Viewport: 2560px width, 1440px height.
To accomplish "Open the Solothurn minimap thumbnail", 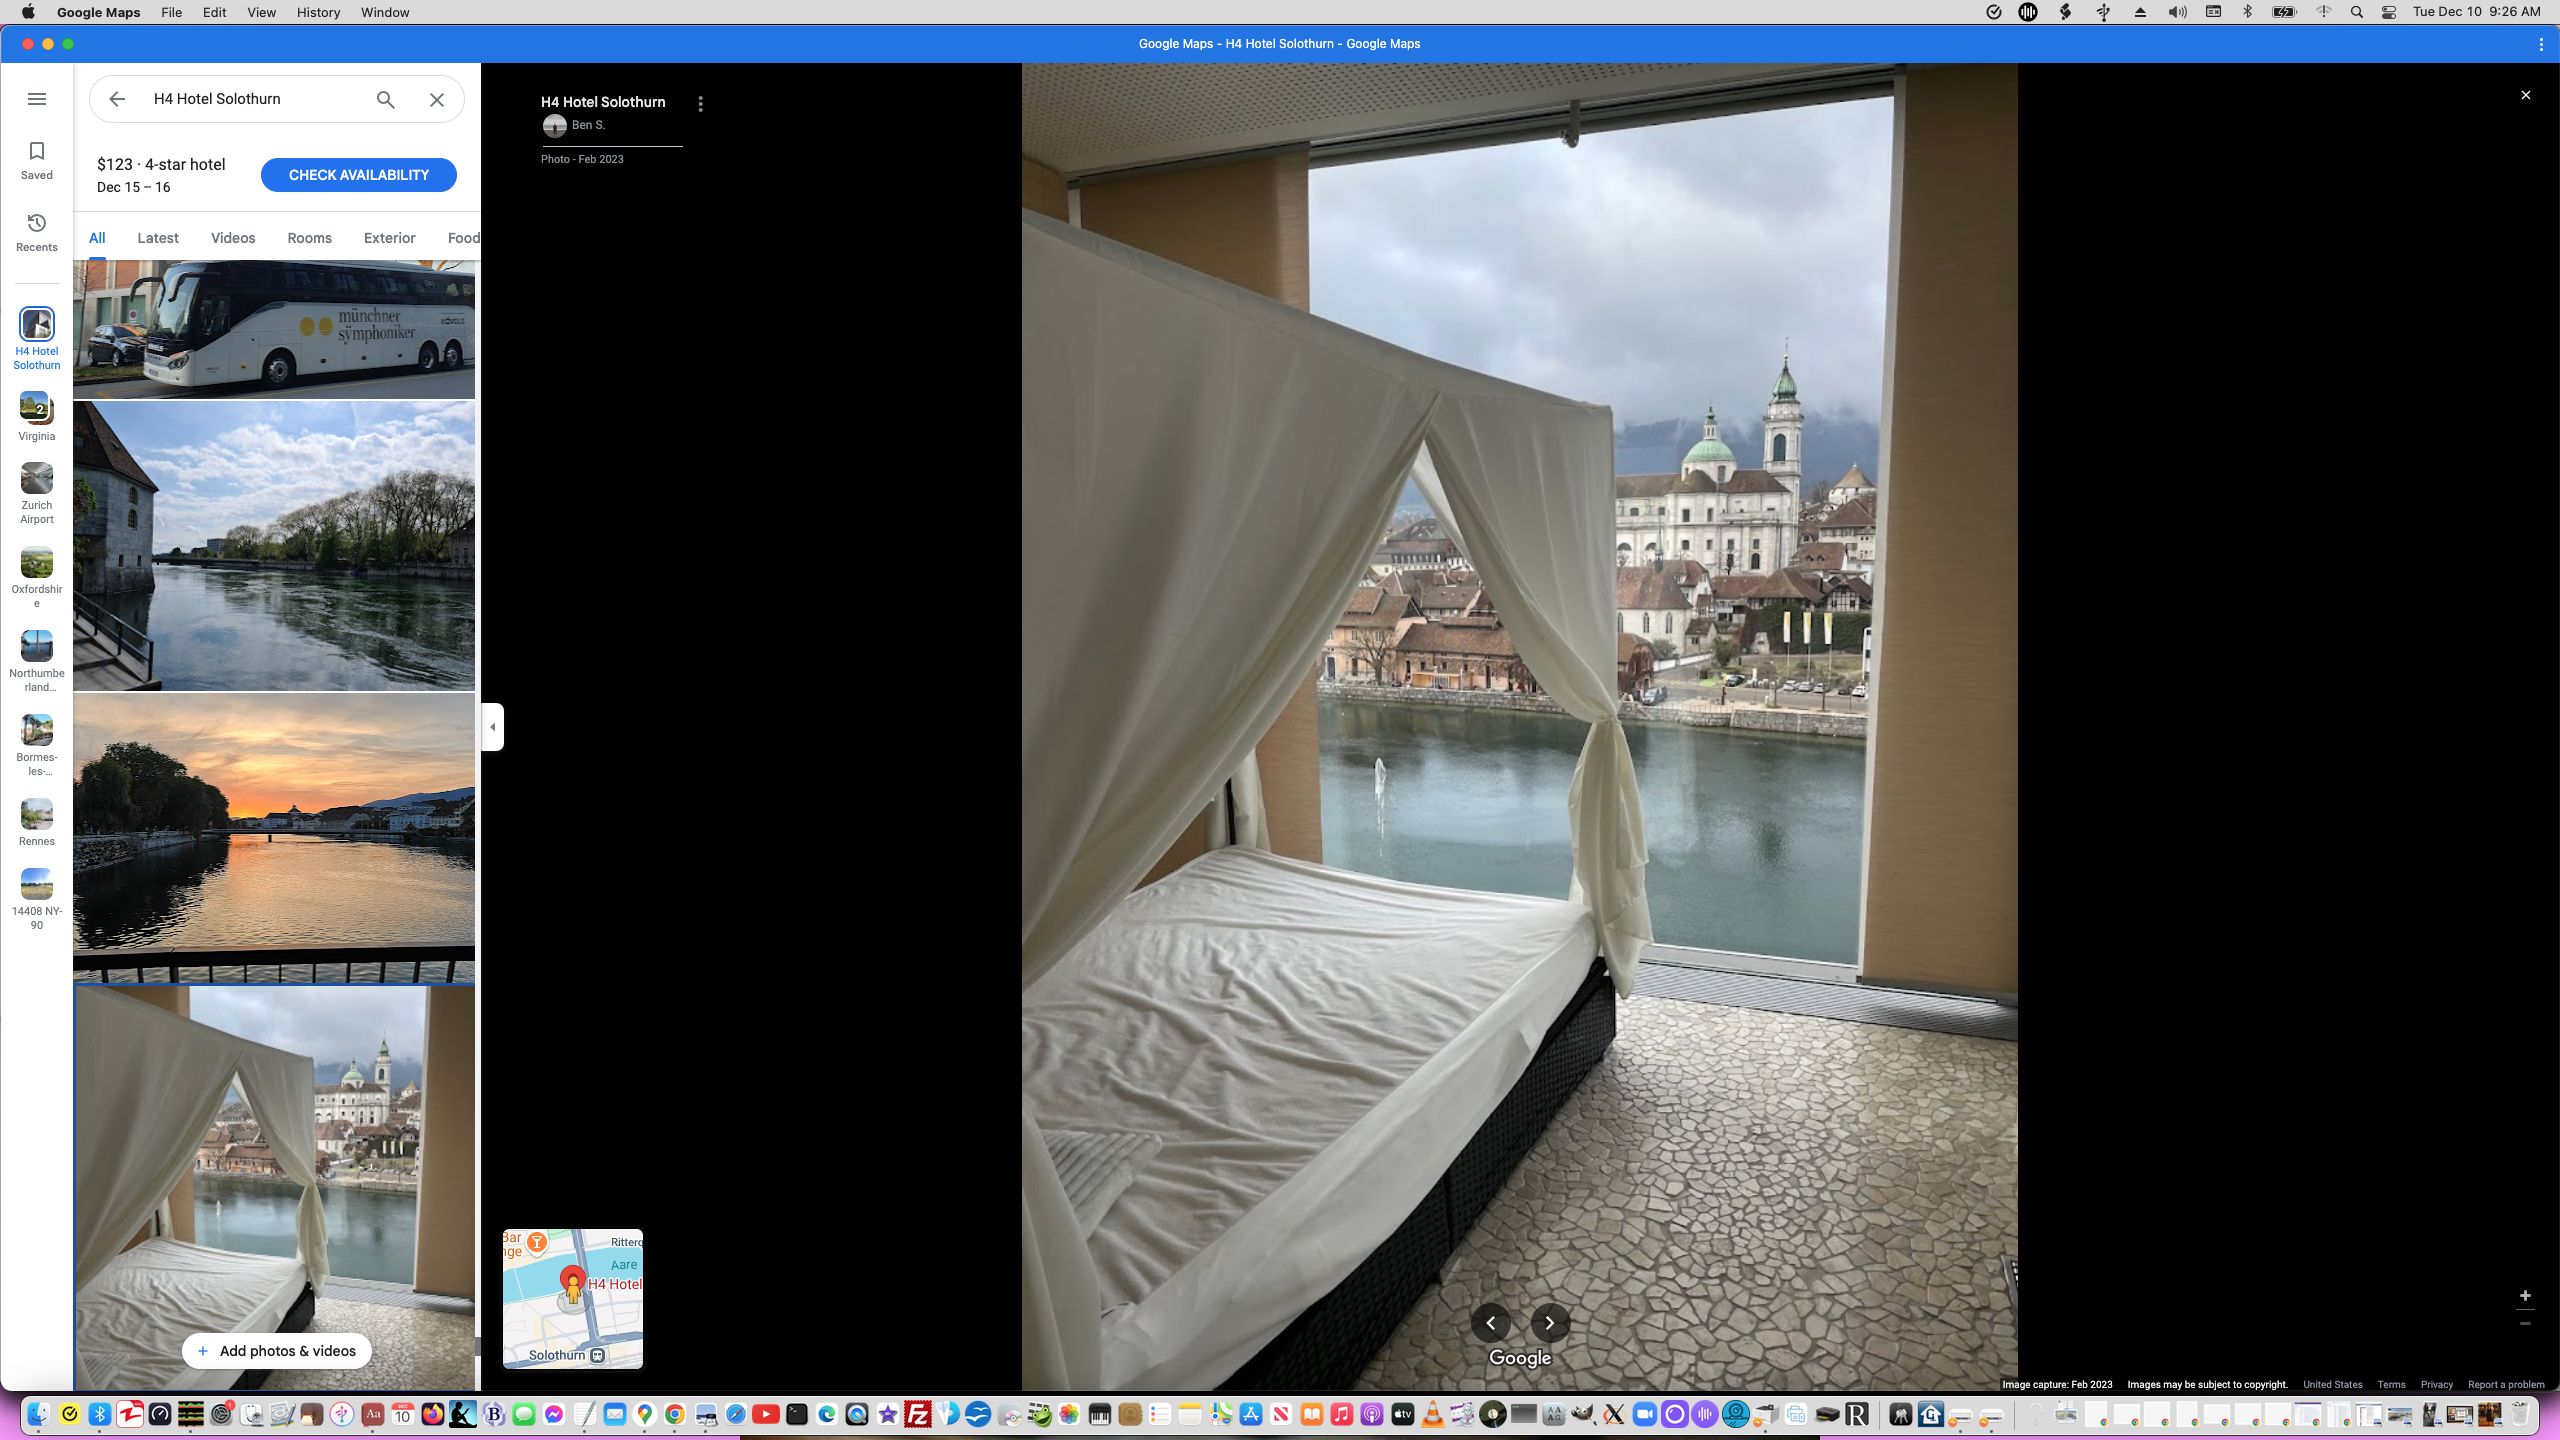I will pyautogui.click(x=572, y=1299).
